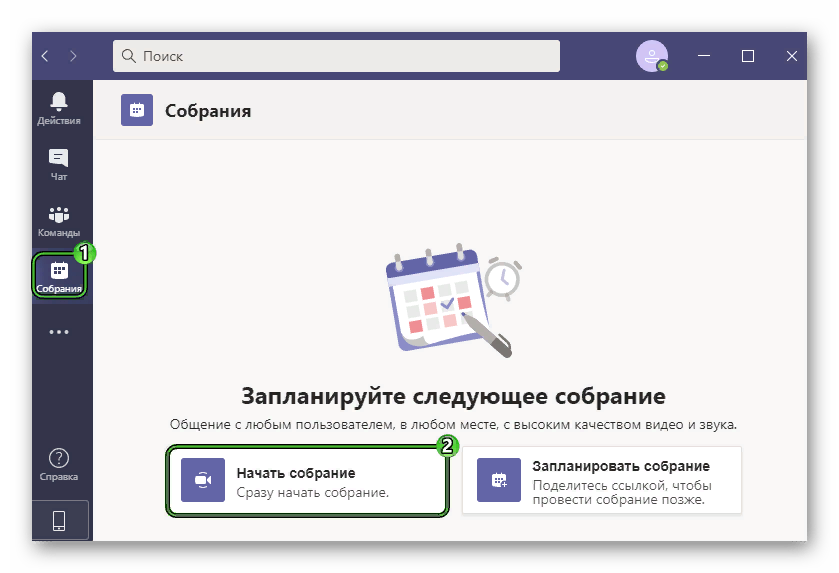Screen dimensions: 839x573
Task: Click the Начать собрание button
Action: coord(307,481)
